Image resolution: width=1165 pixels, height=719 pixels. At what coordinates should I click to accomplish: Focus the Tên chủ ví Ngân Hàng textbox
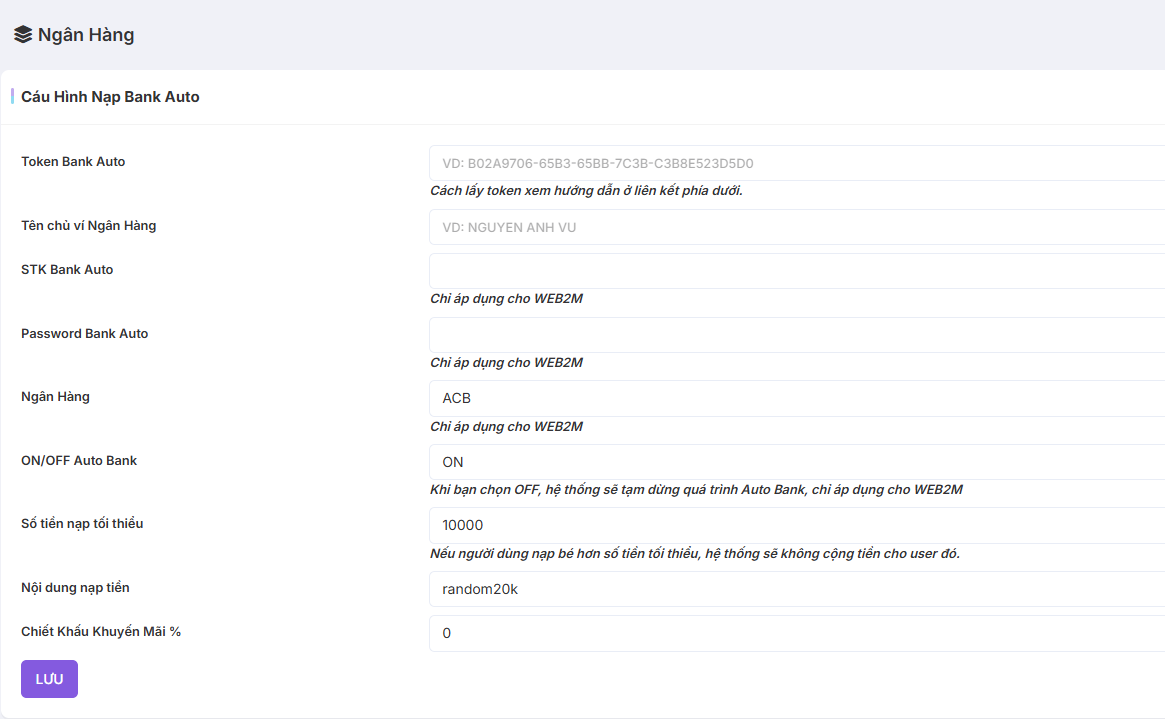796,227
